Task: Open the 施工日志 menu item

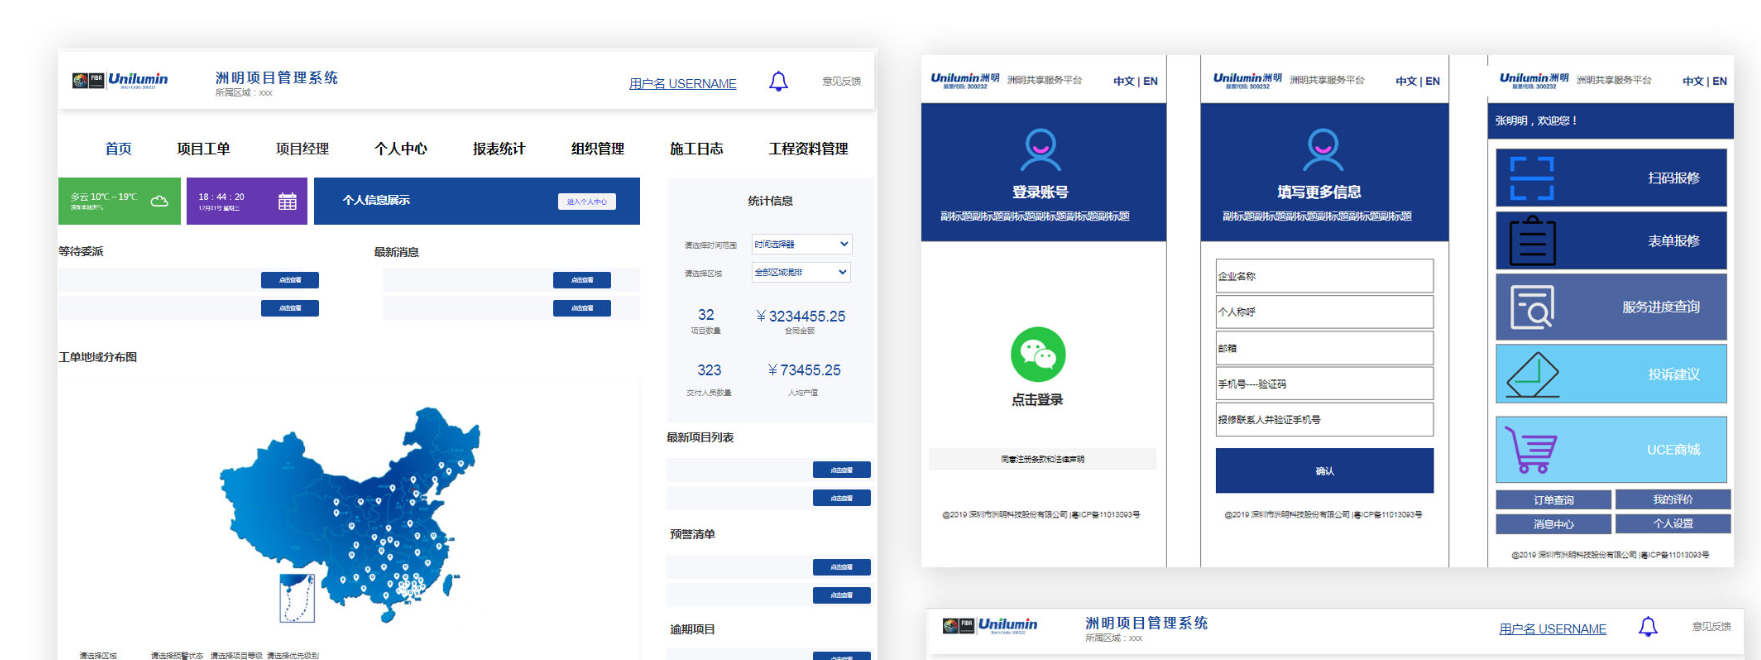Action: click(x=696, y=149)
